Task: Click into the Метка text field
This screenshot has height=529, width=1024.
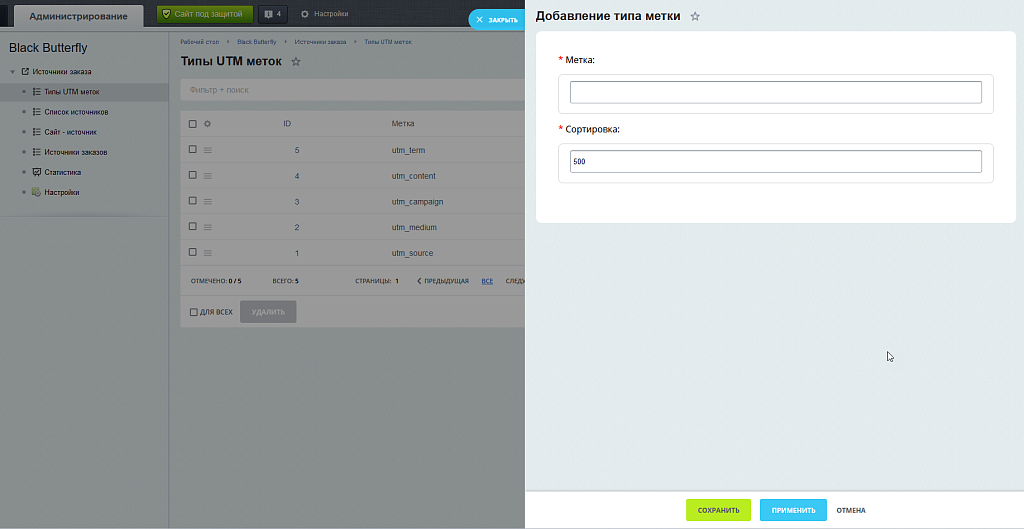Action: (x=775, y=93)
